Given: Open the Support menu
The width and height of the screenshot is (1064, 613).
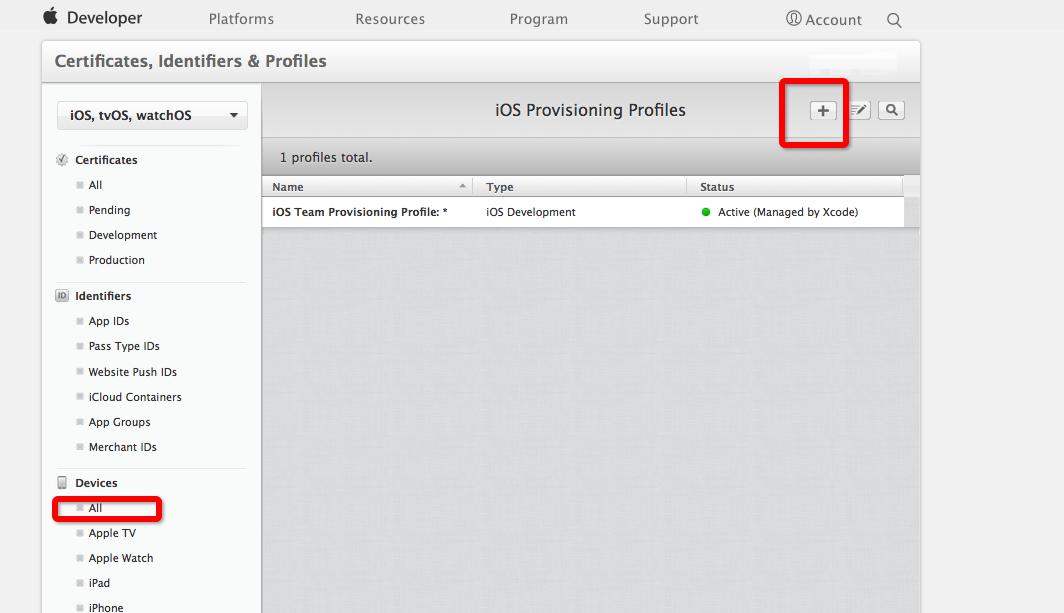Looking at the screenshot, I should tap(671, 19).
